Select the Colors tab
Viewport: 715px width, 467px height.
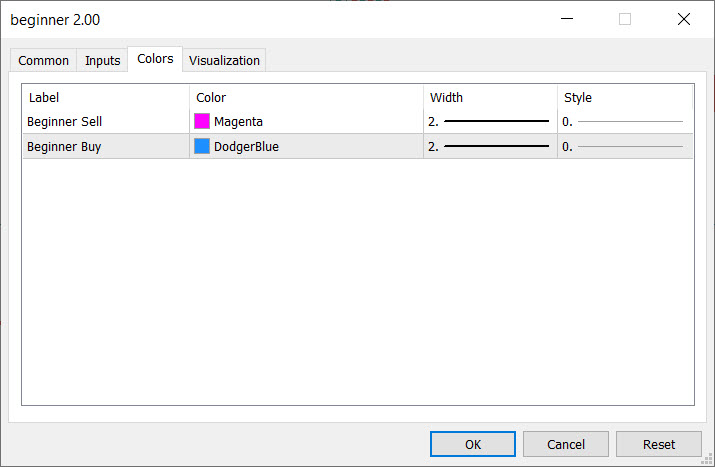pos(155,59)
